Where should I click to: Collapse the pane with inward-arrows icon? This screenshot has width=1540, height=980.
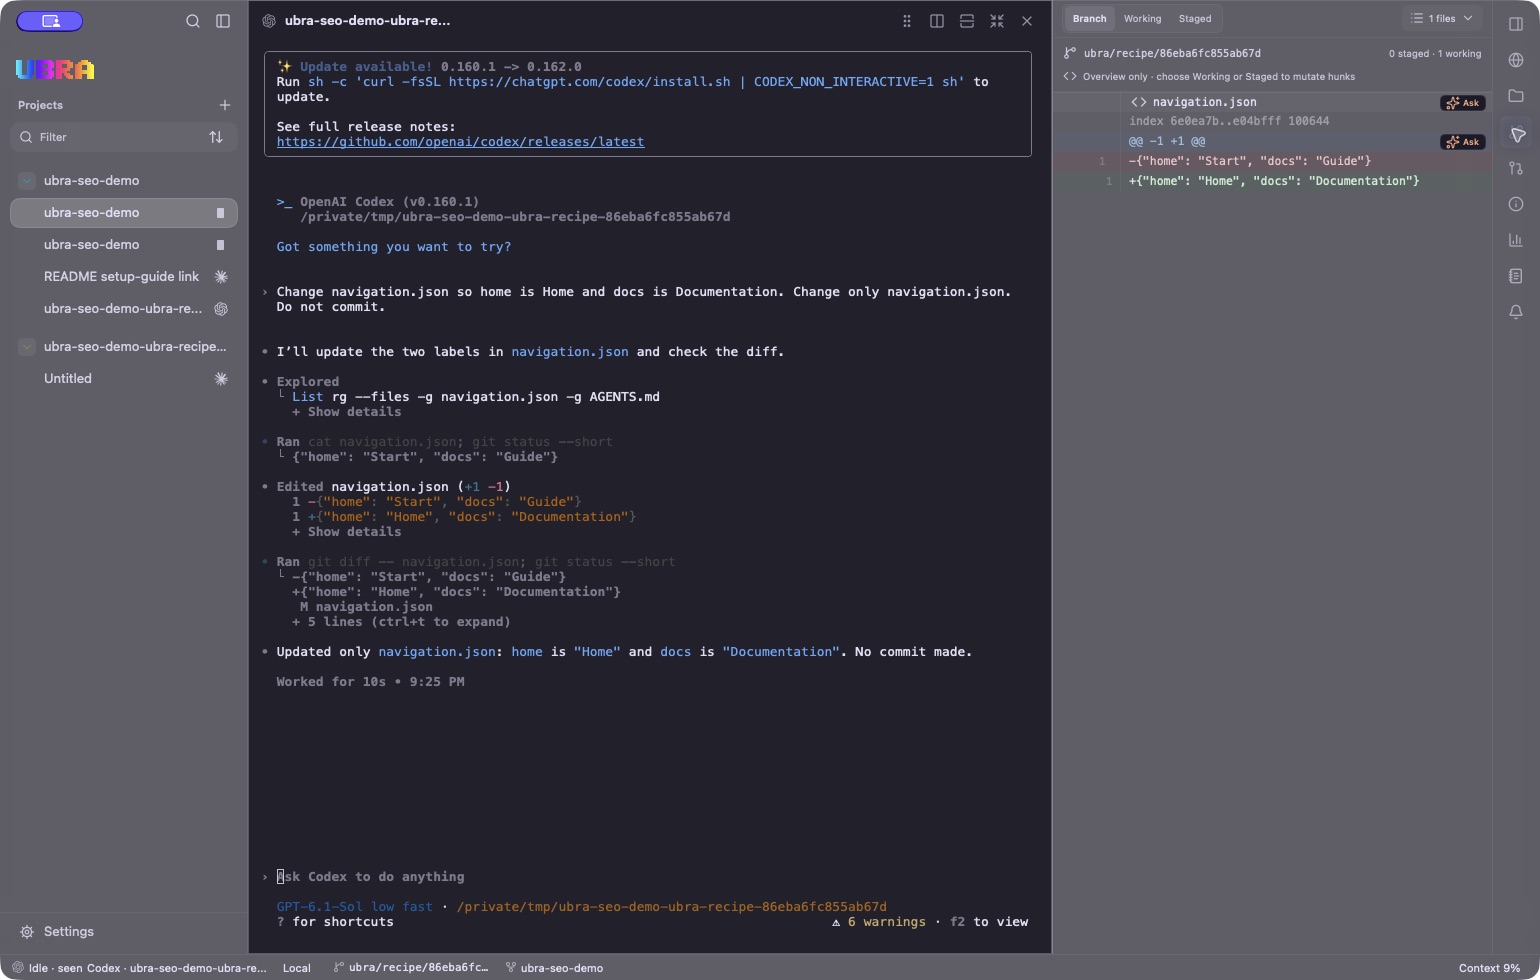point(997,21)
